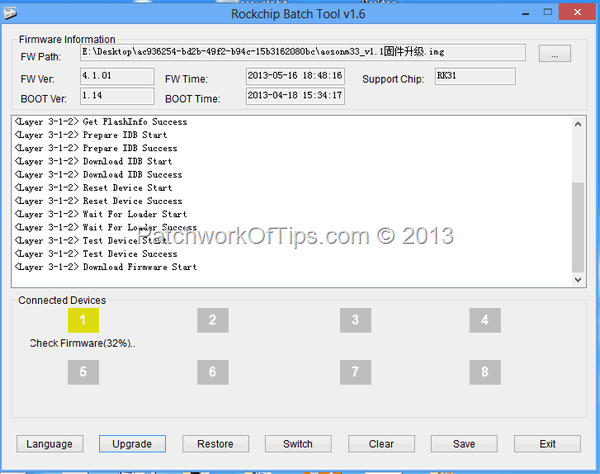The width and height of the screenshot is (600, 474).
Task: Select connected device slot 5
Action: coord(83,372)
